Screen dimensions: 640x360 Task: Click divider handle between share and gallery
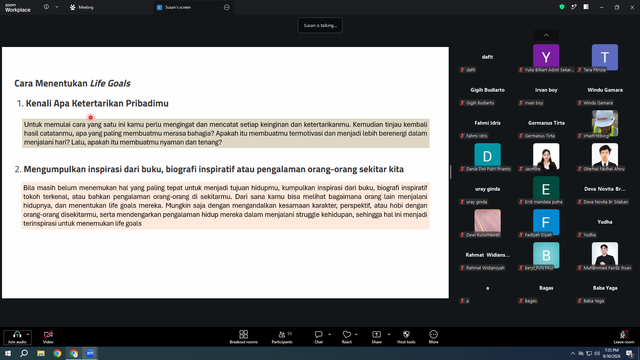click(451, 172)
